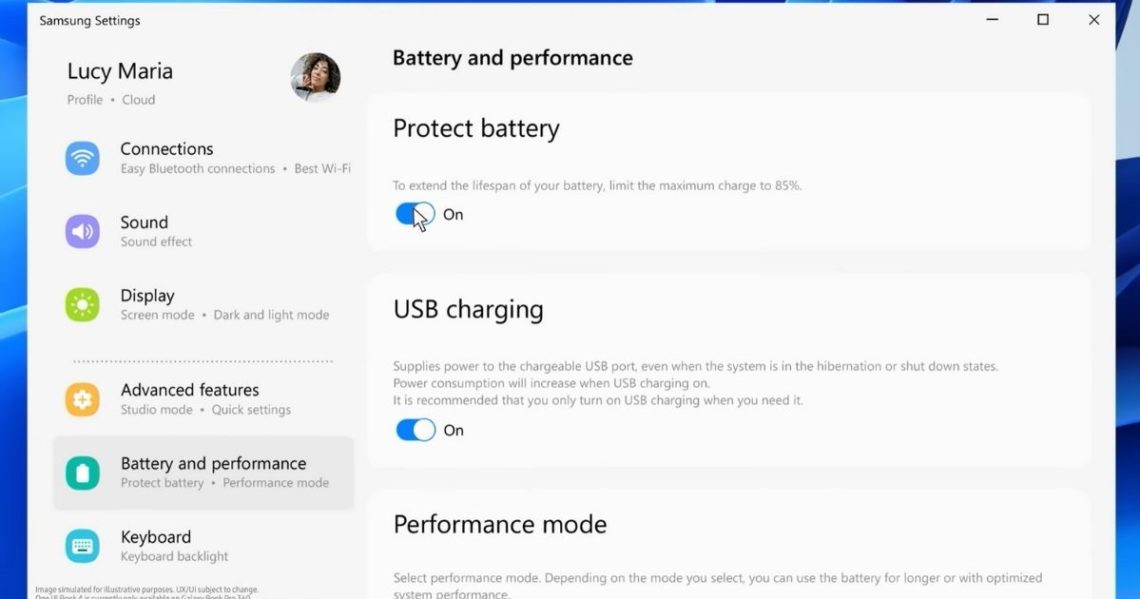This screenshot has height=599, width=1140.
Task: Click the Keyboard icon in the sidebar
Action: pos(82,545)
